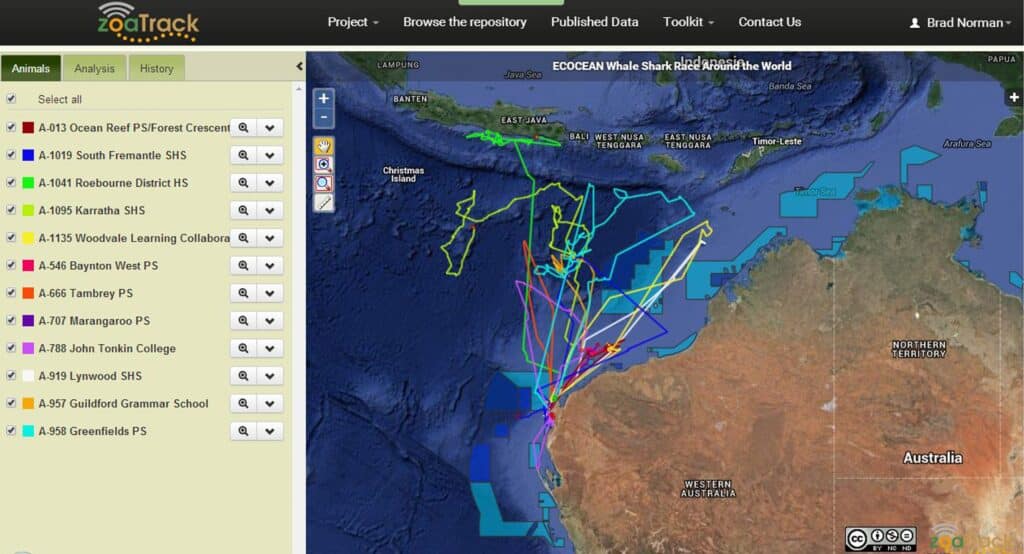Click the map zoom in plus button

(323, 98)
